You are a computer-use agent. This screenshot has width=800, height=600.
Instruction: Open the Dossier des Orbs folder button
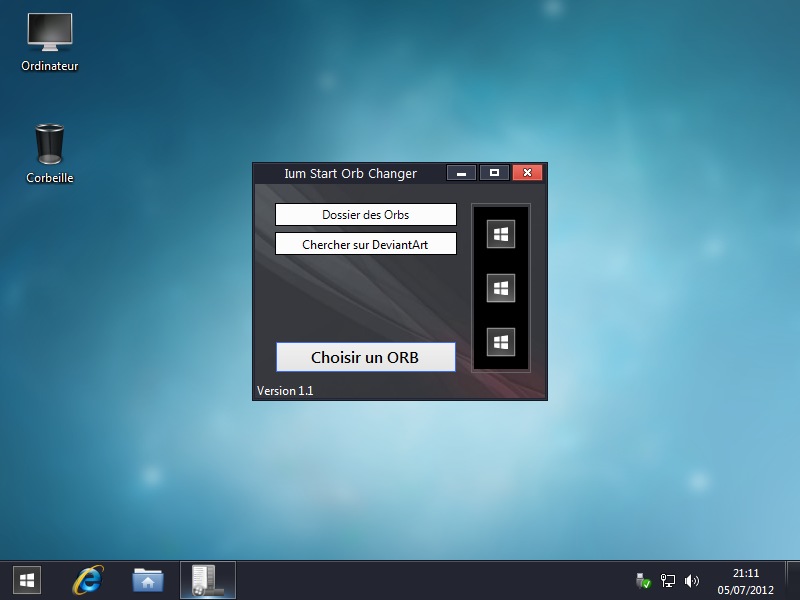365,215
